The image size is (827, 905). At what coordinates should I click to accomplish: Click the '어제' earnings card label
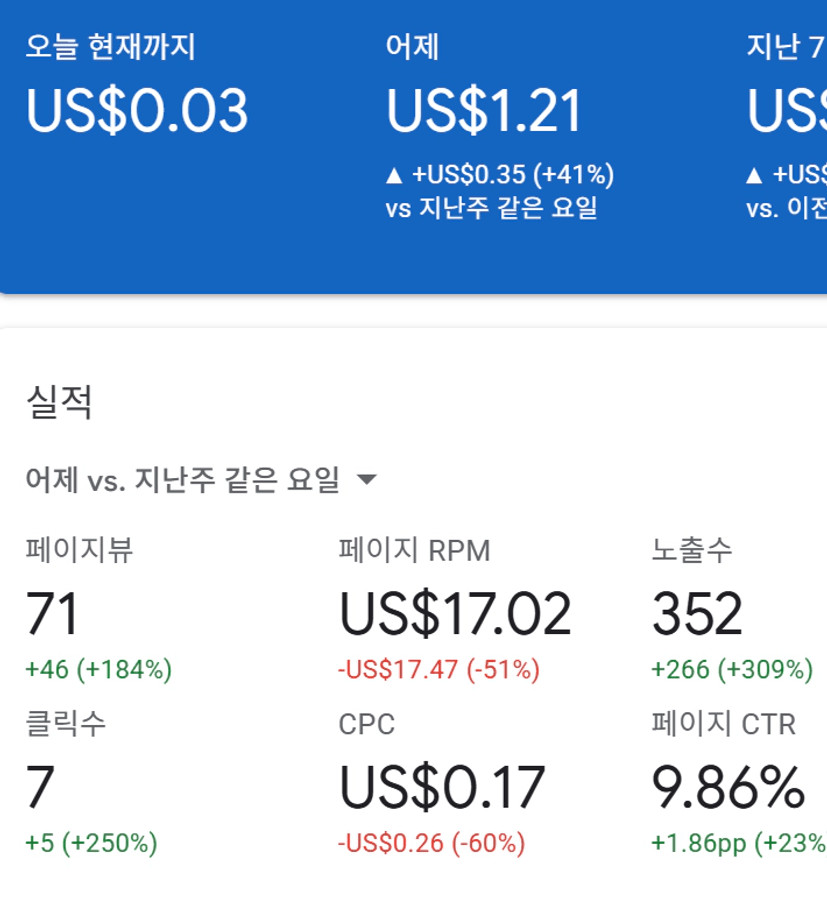click(412, 47)
